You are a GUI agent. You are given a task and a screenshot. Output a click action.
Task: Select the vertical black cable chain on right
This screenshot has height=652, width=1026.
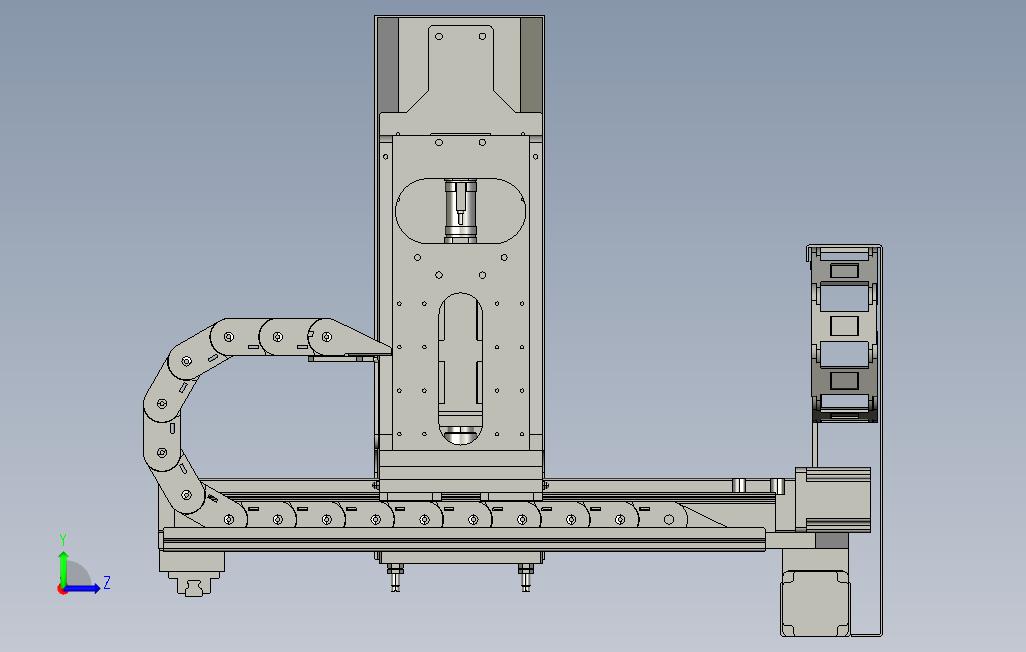click(x=844, y=336)
